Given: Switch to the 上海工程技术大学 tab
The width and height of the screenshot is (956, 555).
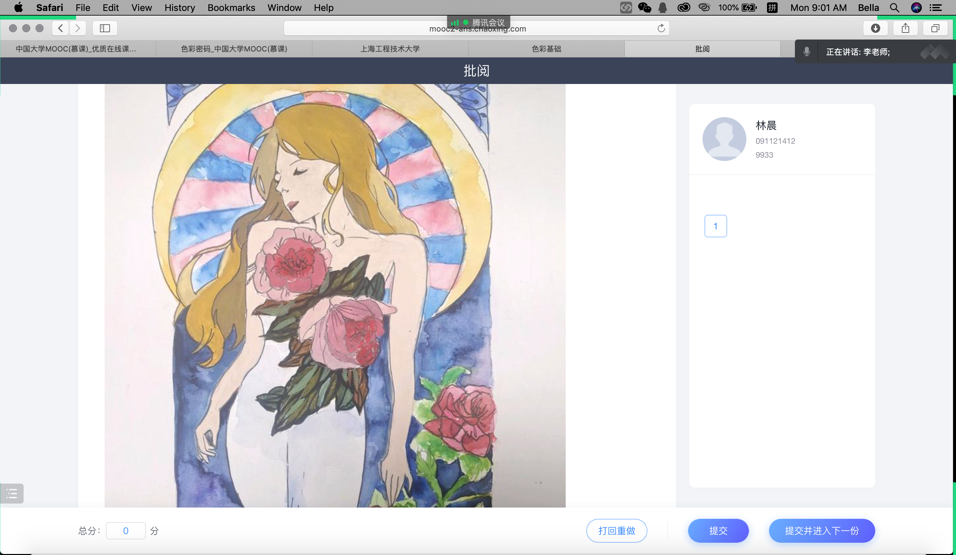Looking at the screenshot, I should click(x=390, y=48).
